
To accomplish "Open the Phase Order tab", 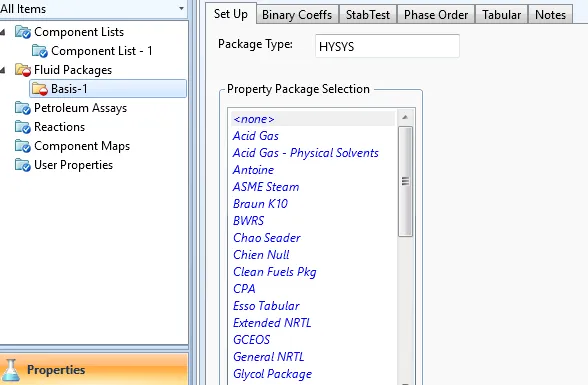I will pyautogui.click(x=436, y=15).
